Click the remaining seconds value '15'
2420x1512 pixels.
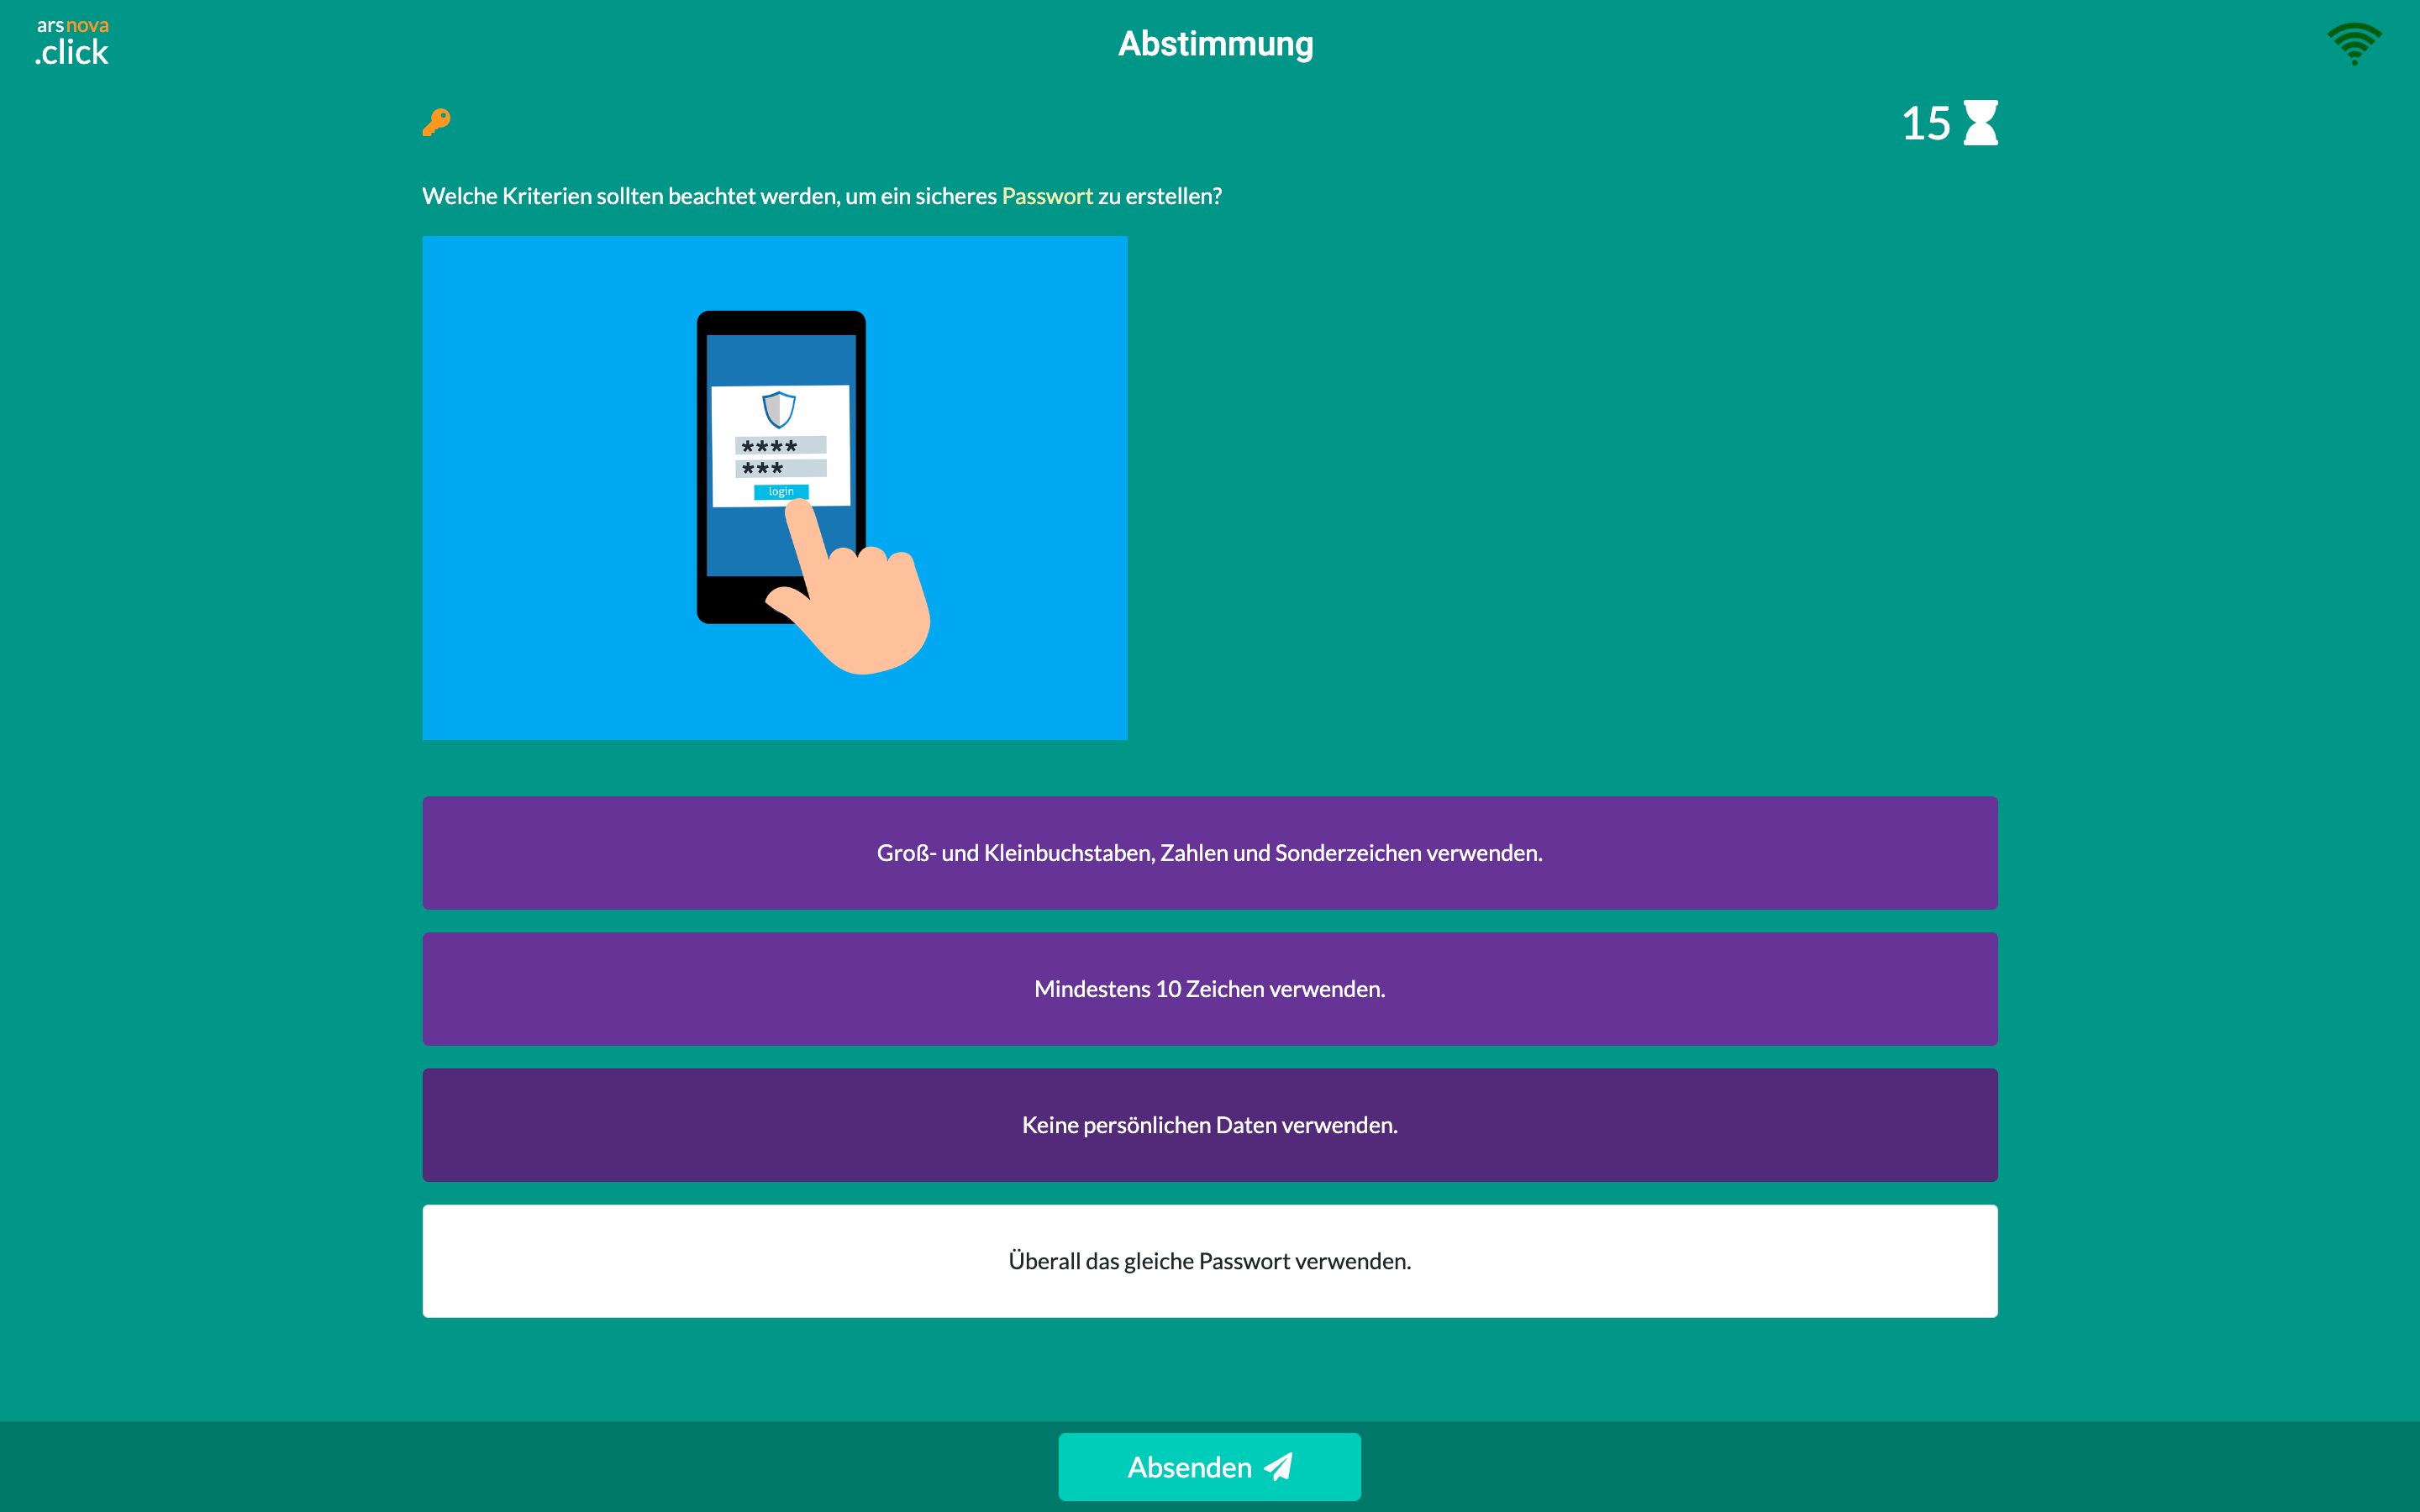pos(1926,124)
